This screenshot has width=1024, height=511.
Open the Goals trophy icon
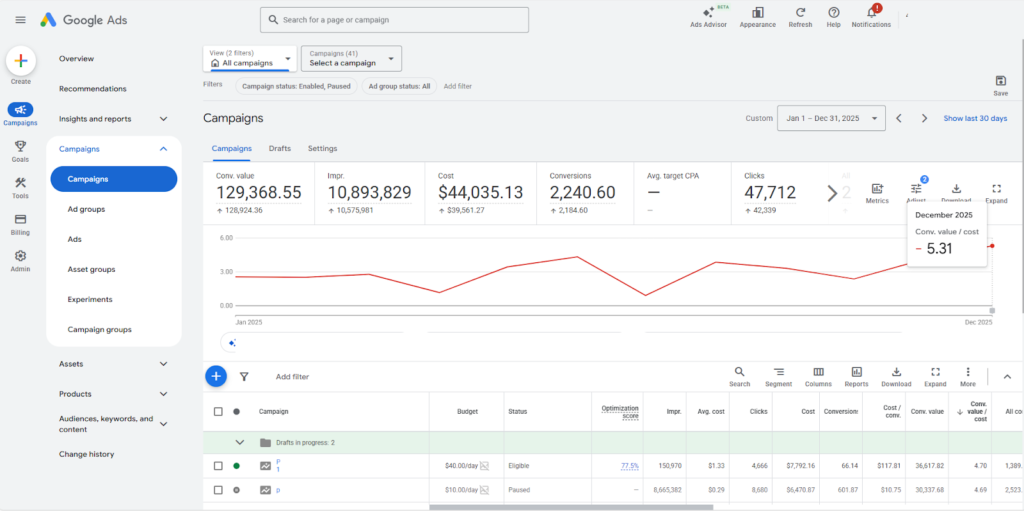[x=20, y=146]
